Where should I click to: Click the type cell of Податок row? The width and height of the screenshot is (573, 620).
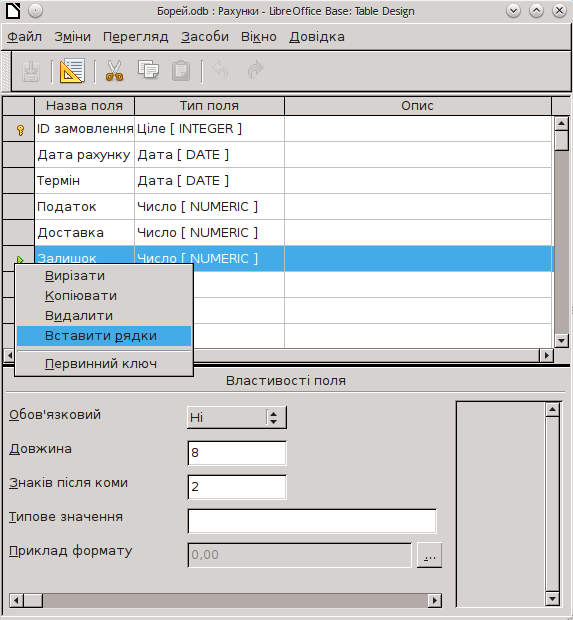coord(209,207)
